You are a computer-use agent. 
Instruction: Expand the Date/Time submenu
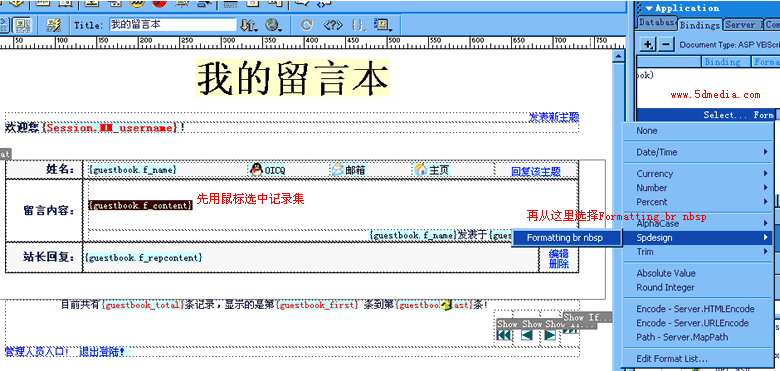(x=698, y=152)
